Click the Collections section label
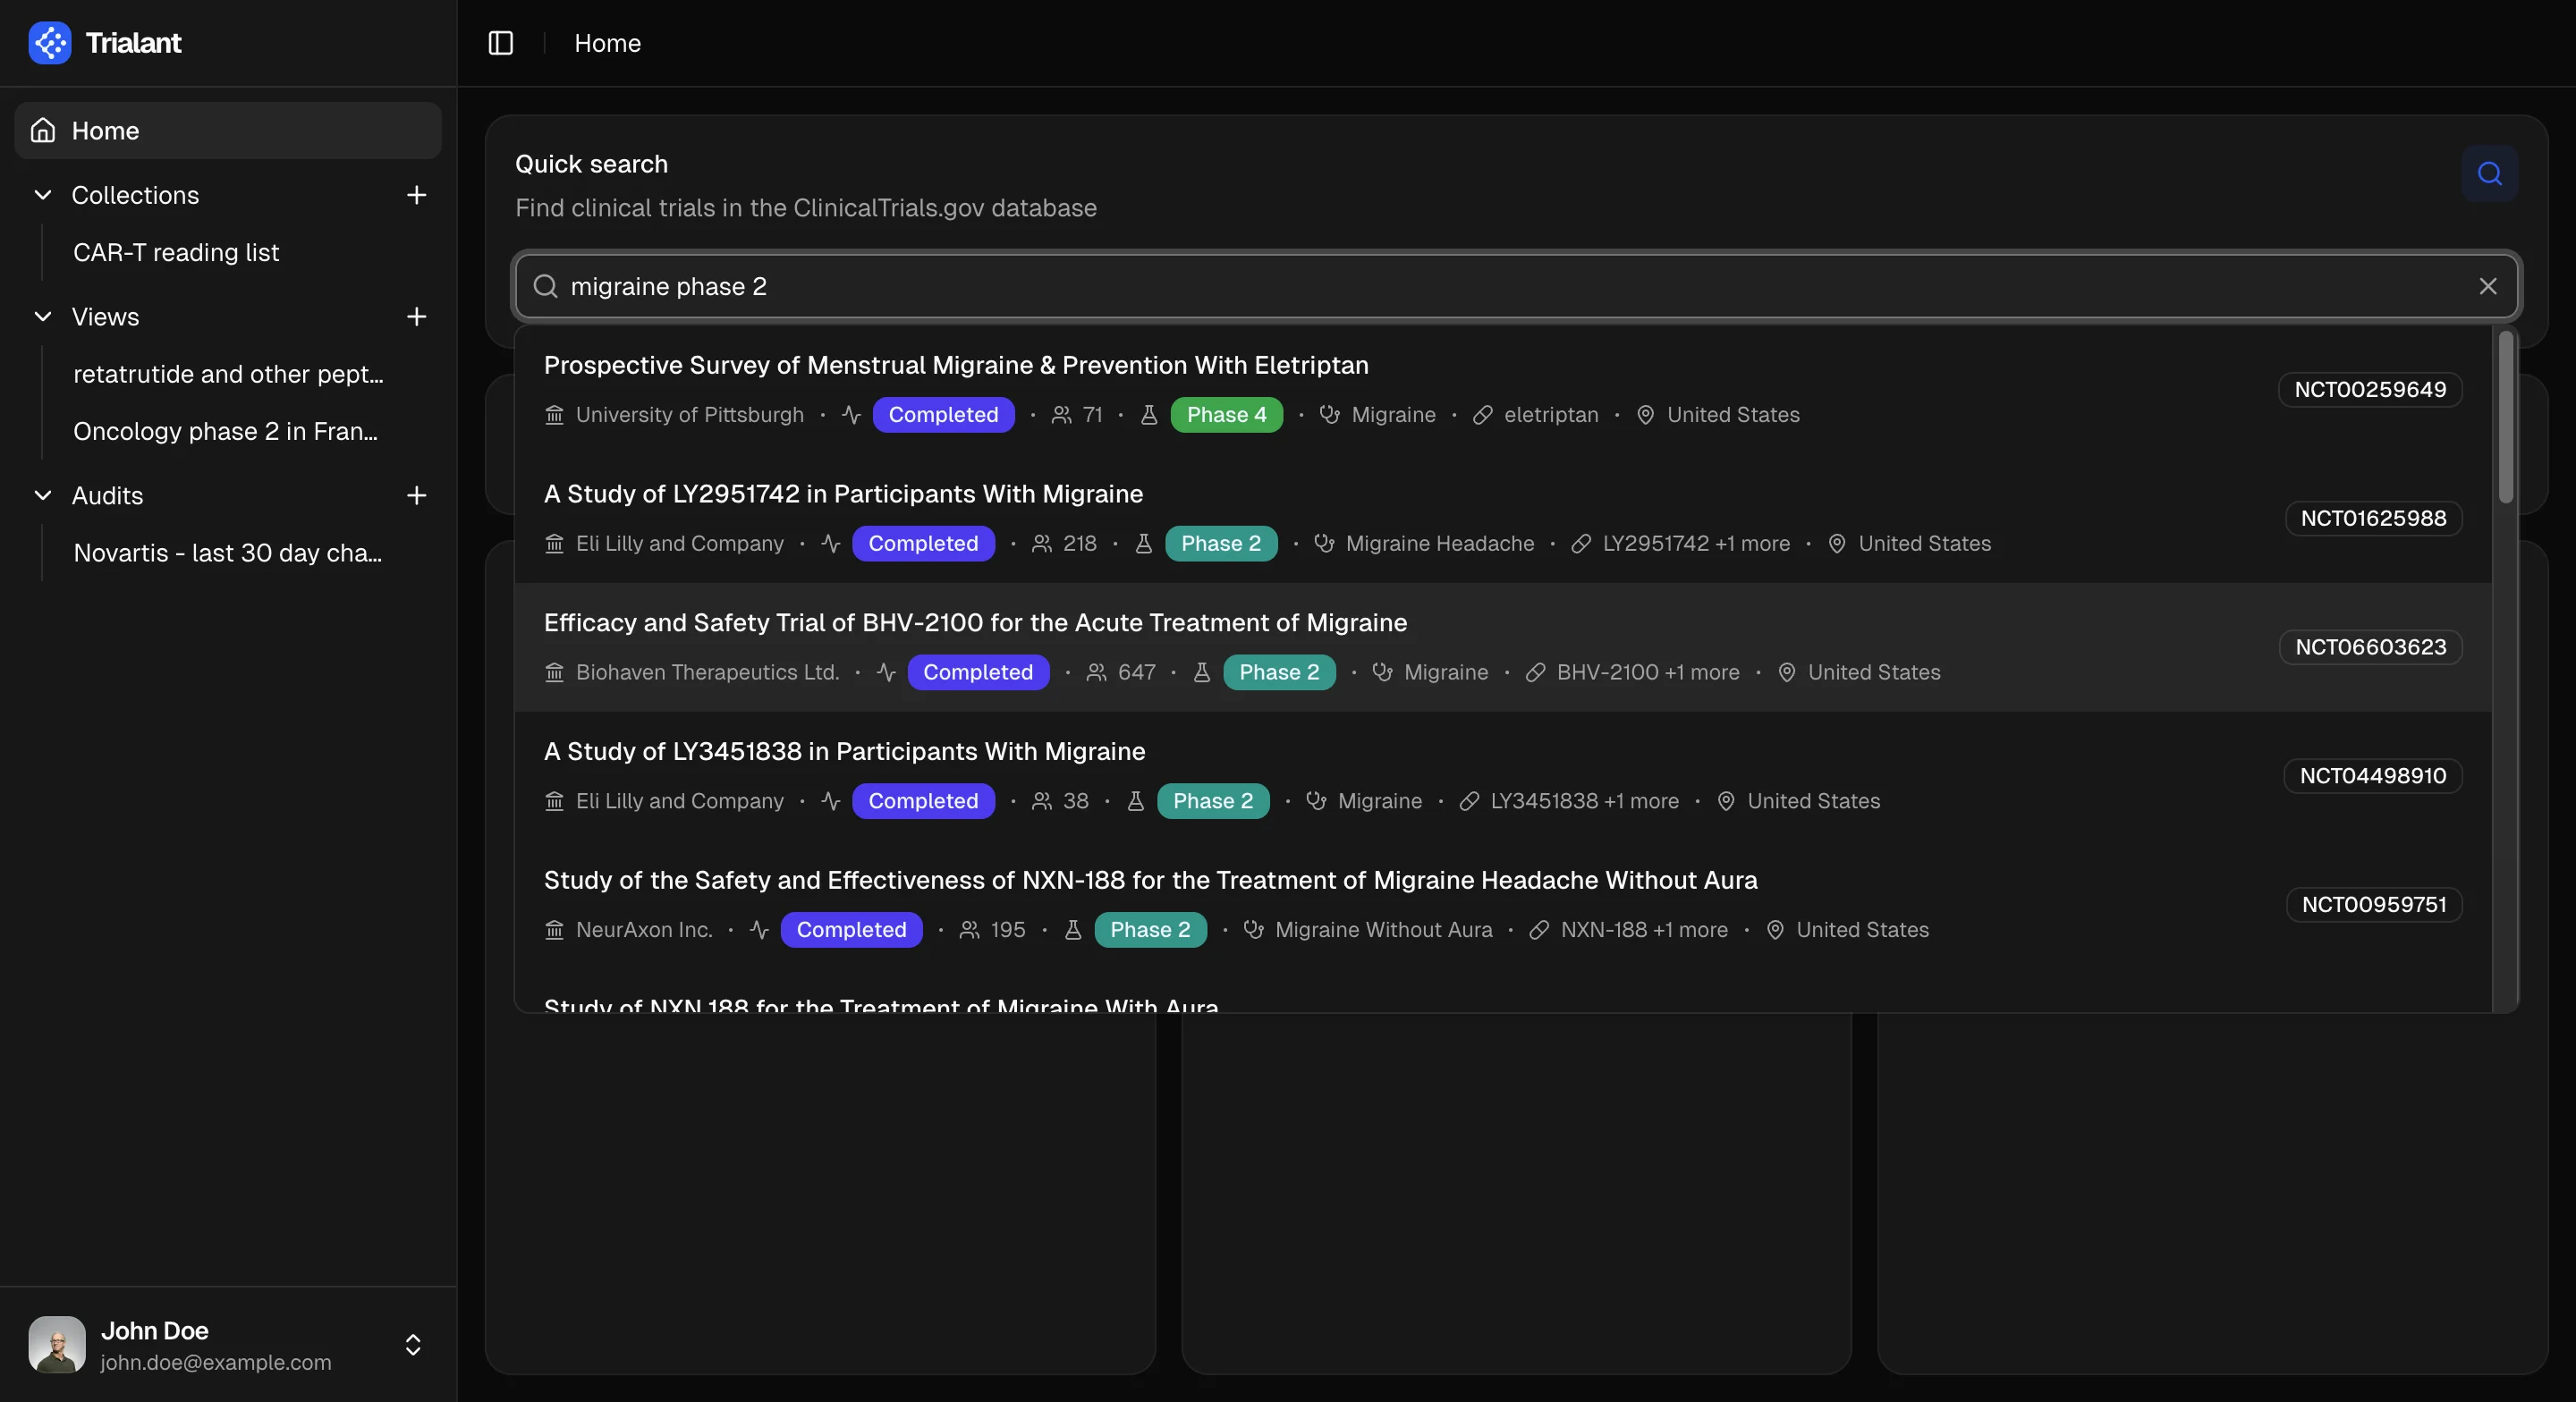 (135, 195)
